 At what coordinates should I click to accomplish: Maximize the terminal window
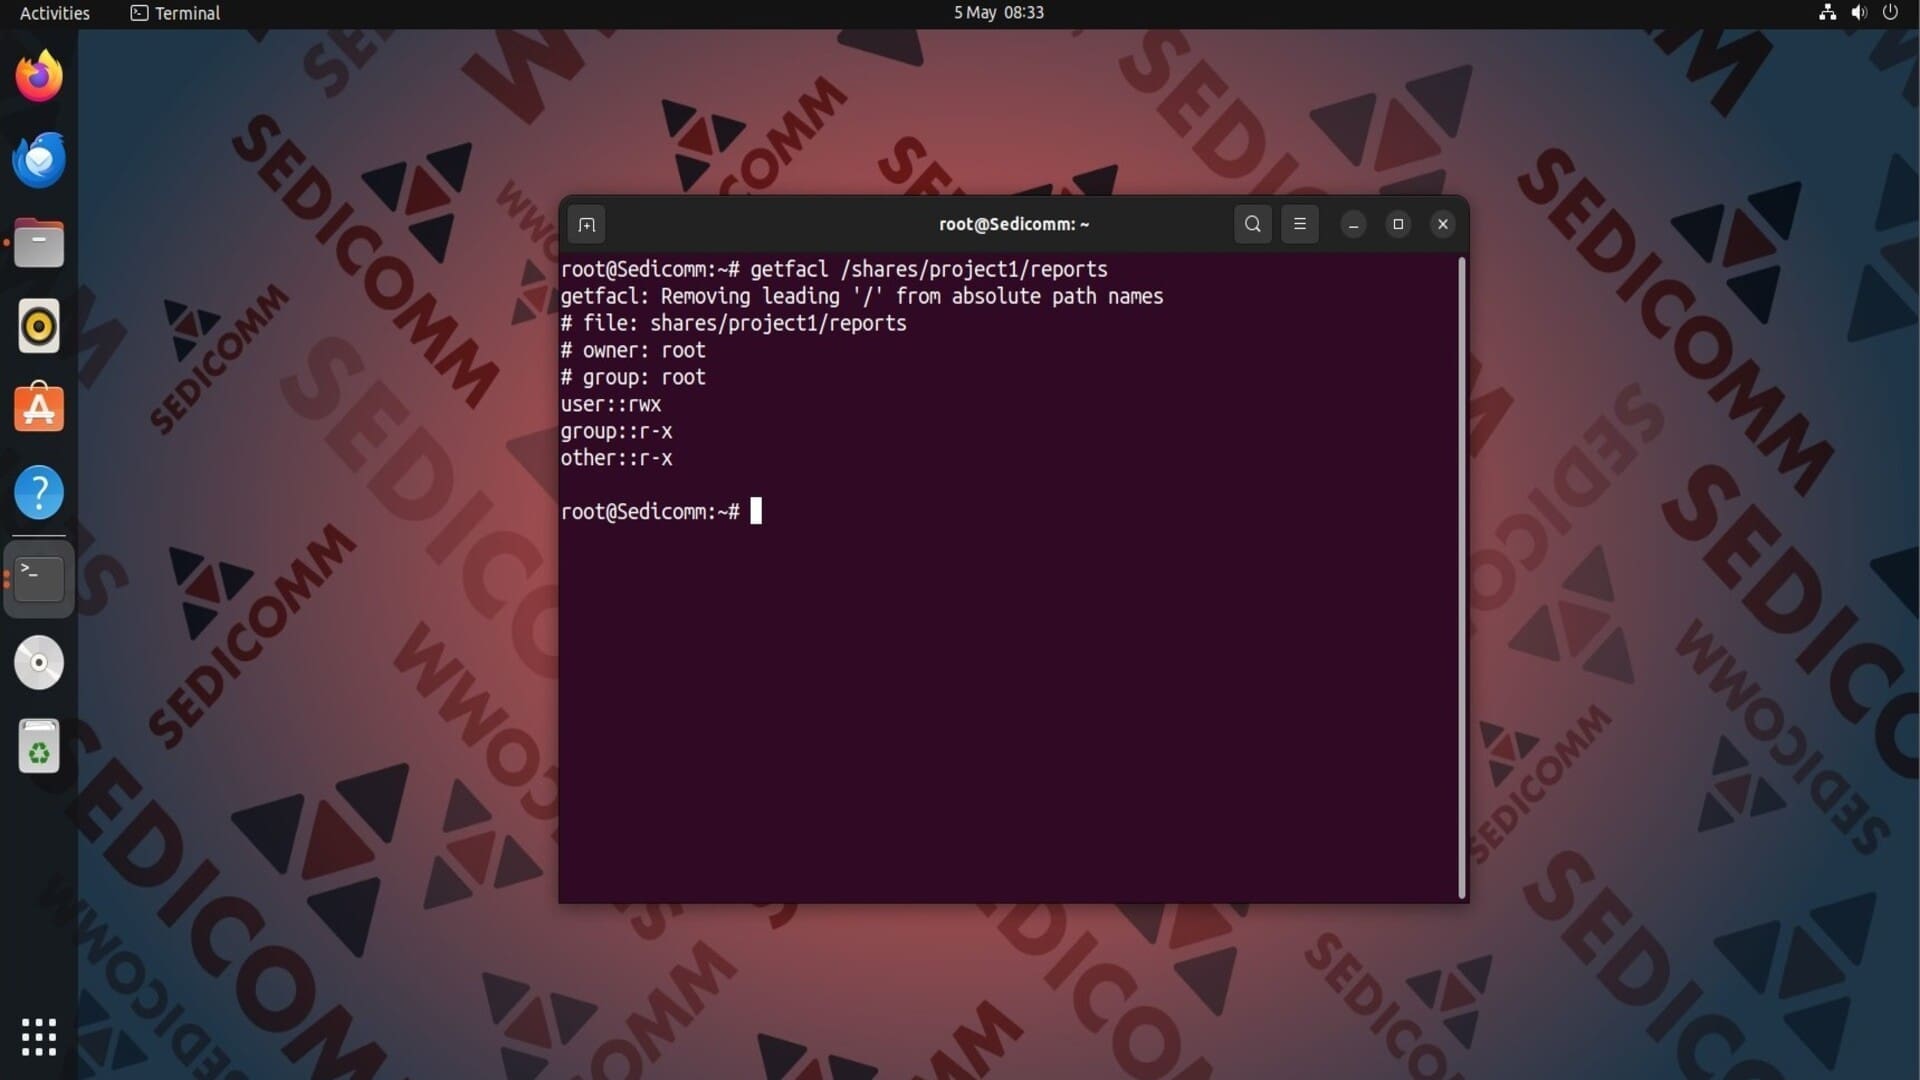point(1398,224)
